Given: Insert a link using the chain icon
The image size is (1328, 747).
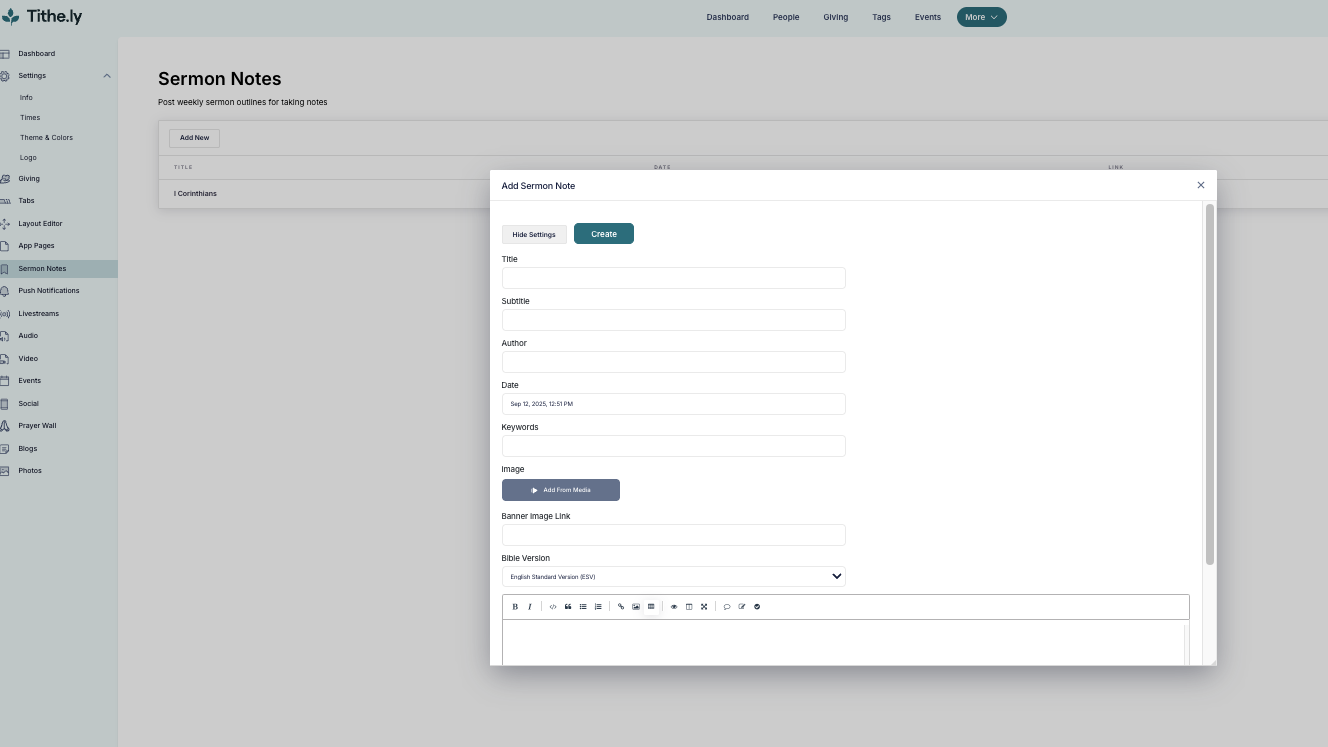Looking at the screenshot, I should coord(621,607).
